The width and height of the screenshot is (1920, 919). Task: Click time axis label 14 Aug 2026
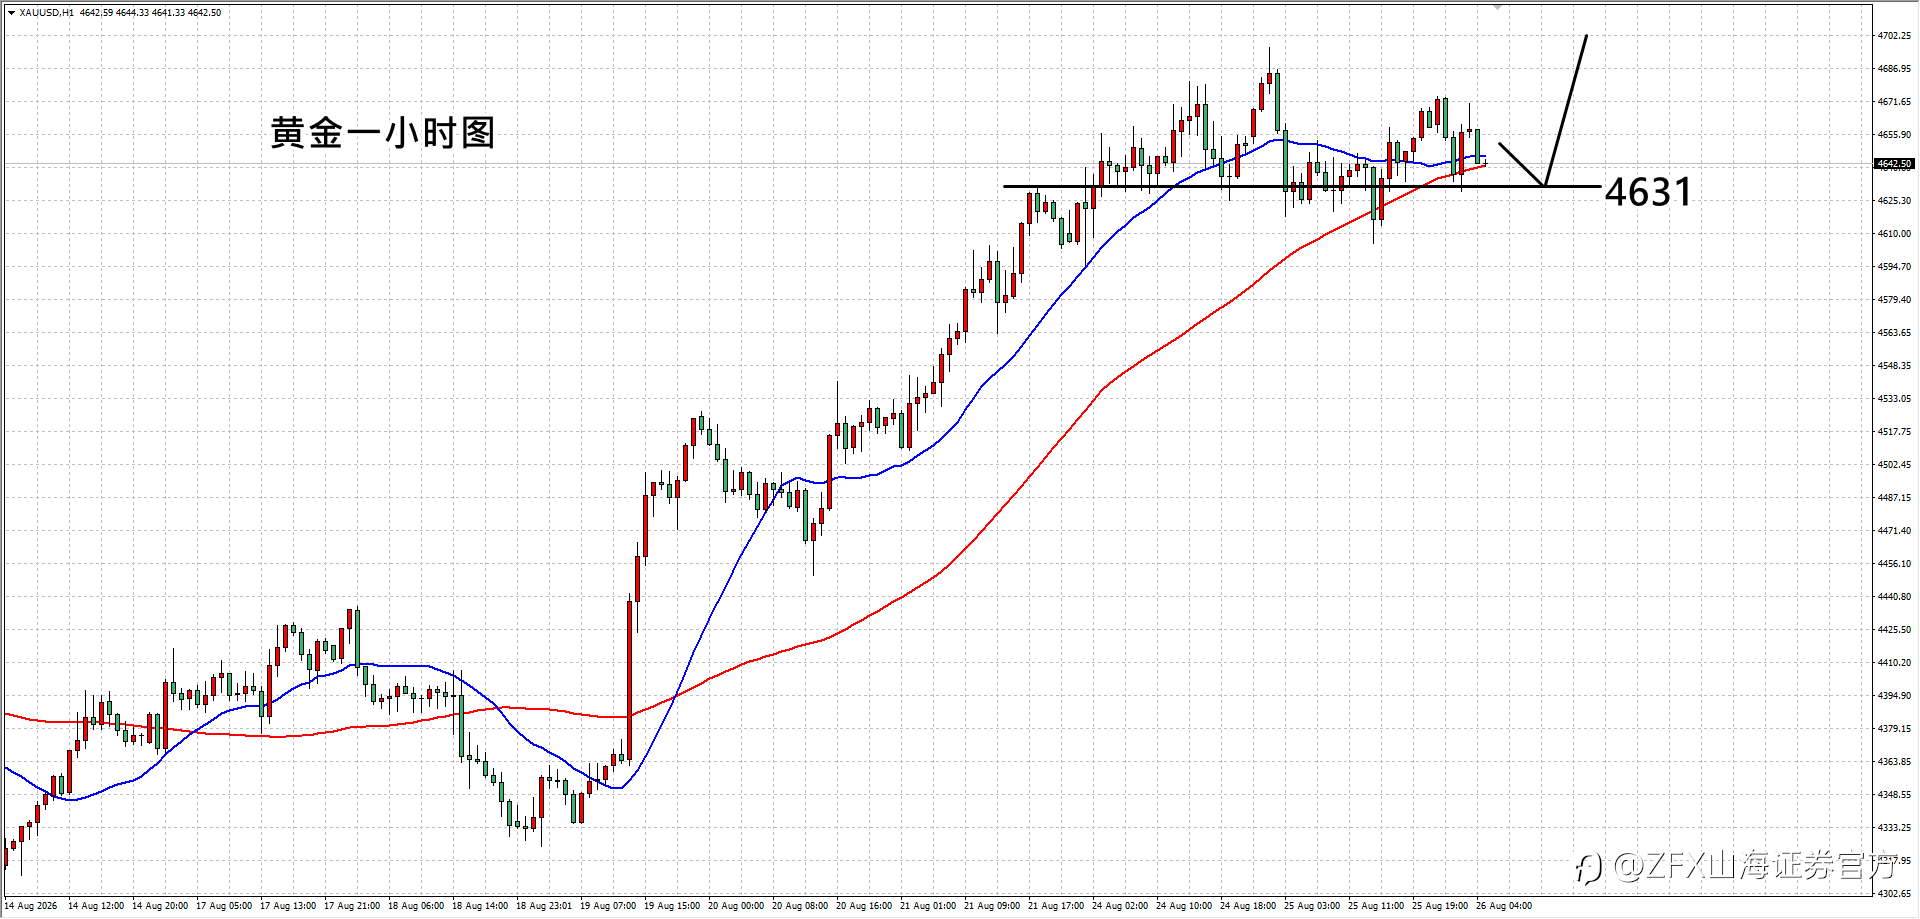pyautogui.click(x=31, y=907)
